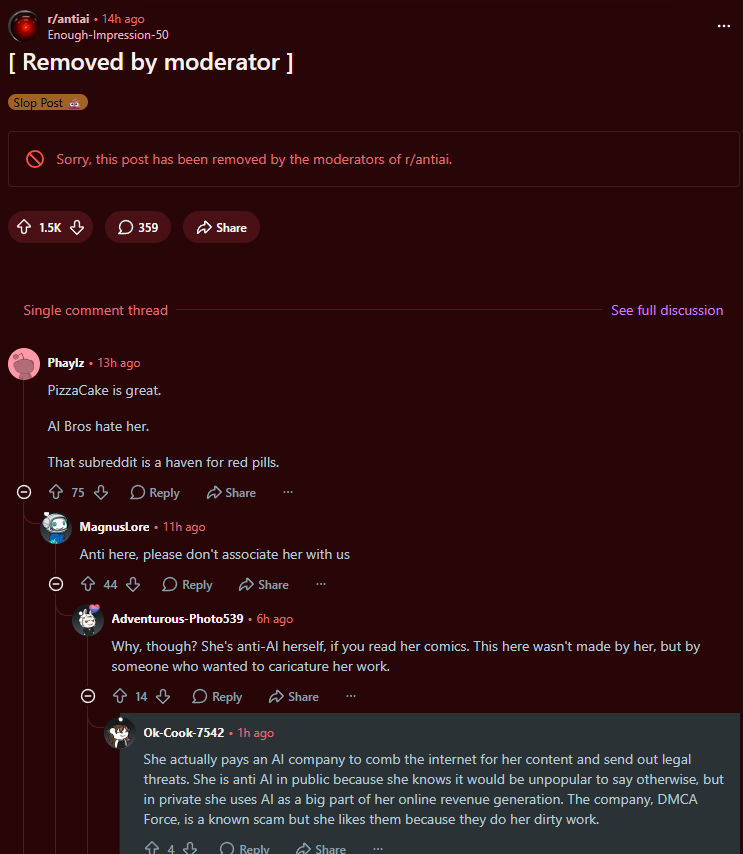743x854 pixels.
Task: Collapse Phaylz's comment thread
Action: pyautogui.click(x=24, y=492)
